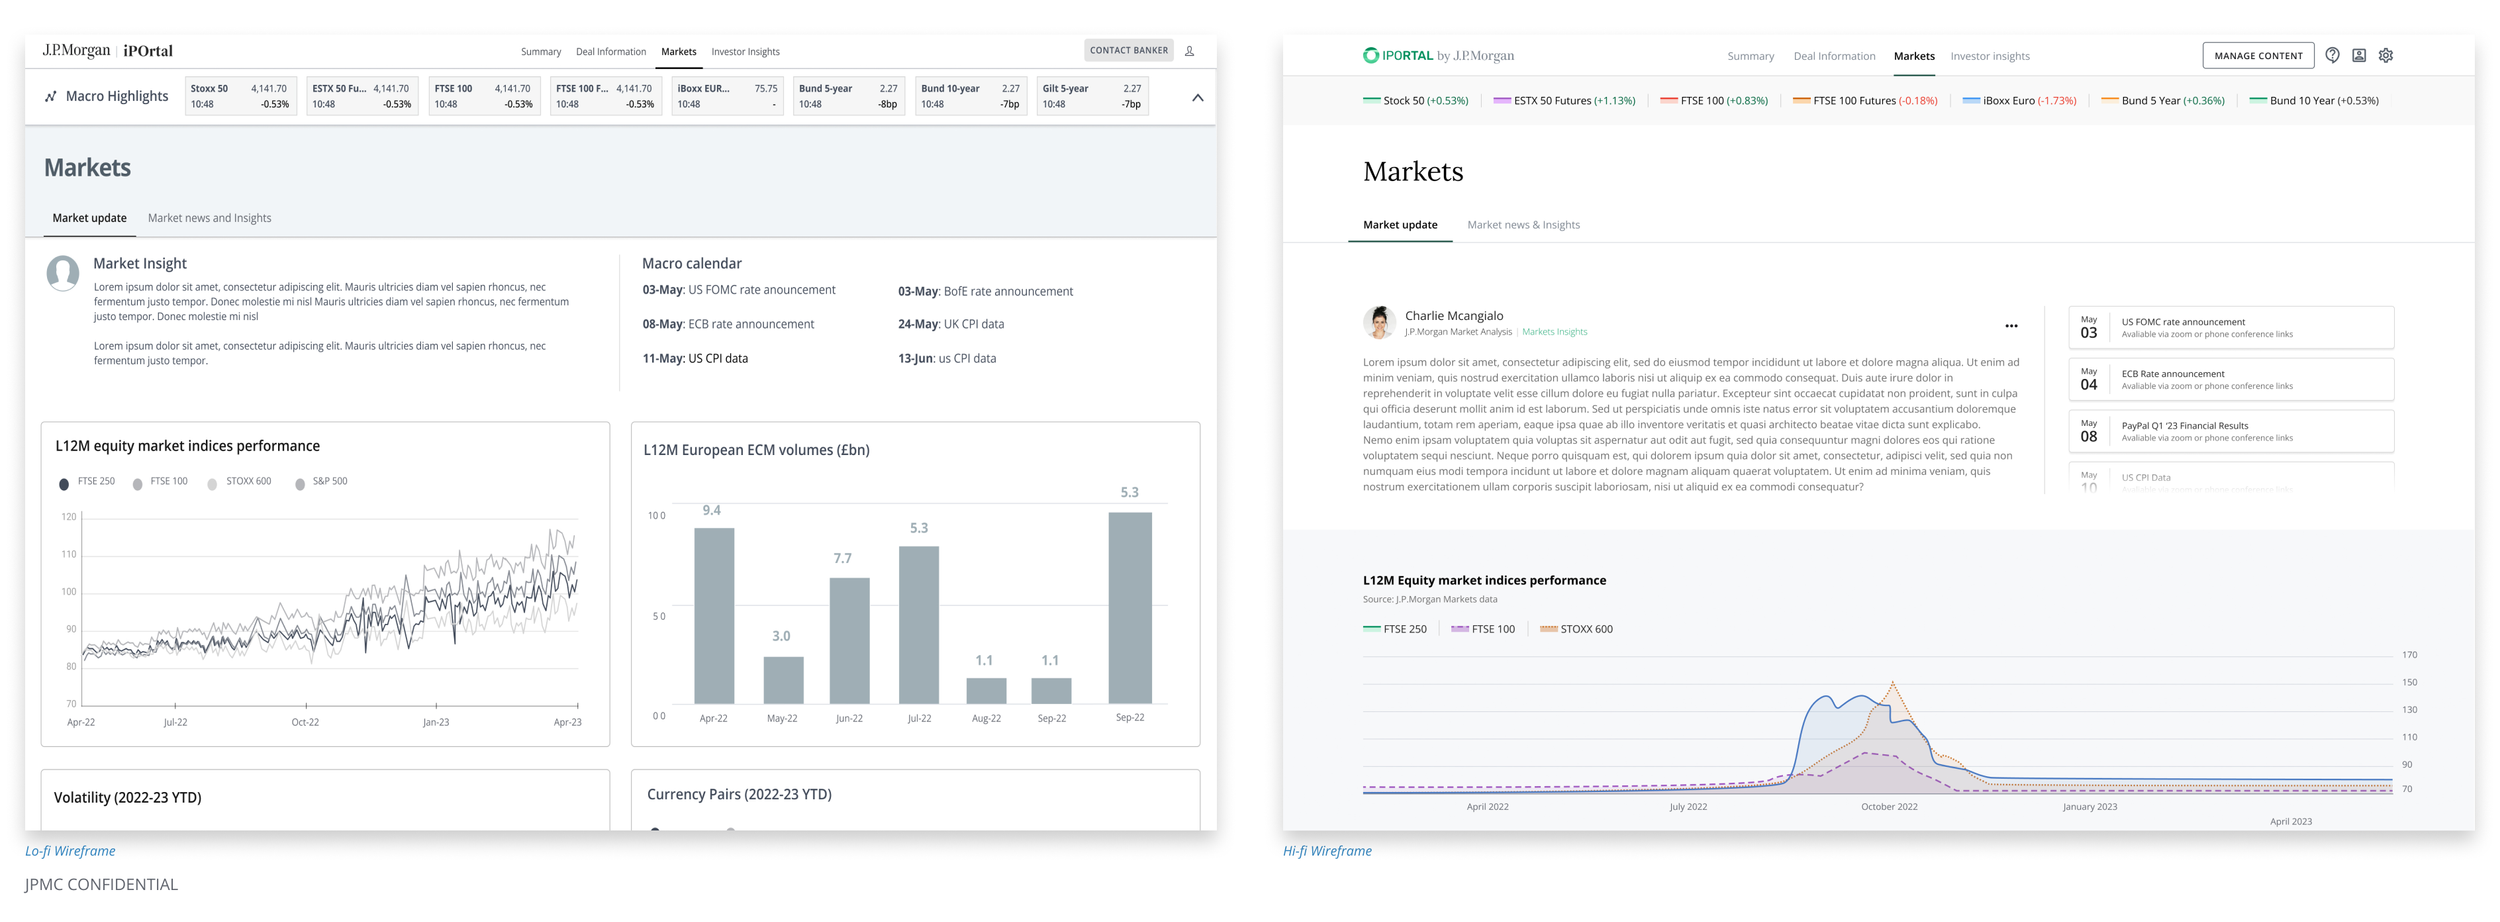
Task: Open May 04 ECB Rate announcement card
Action: (x=2230, y=380)
